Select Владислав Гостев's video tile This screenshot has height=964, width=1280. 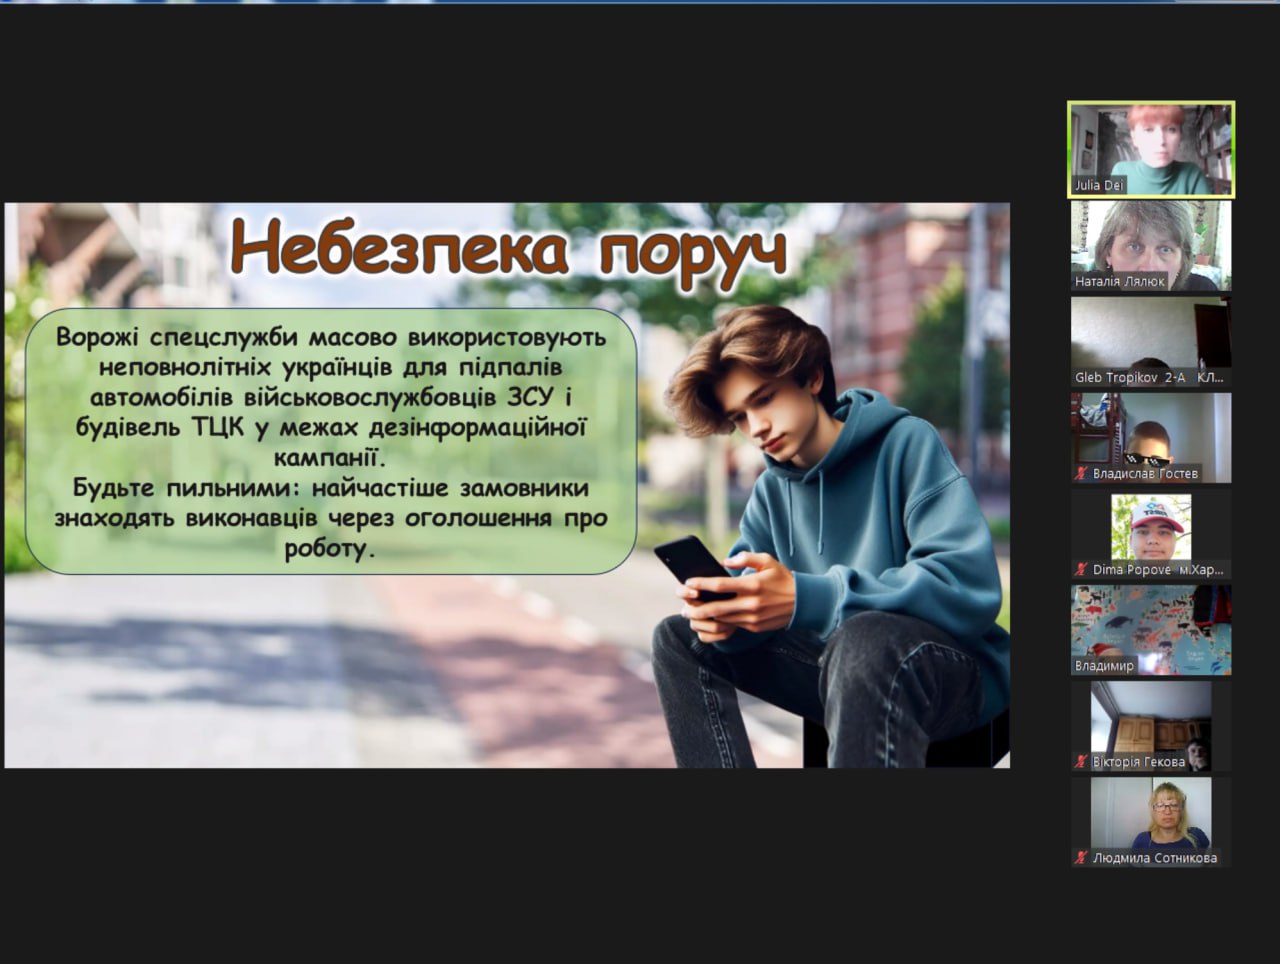click(1151, 438)
